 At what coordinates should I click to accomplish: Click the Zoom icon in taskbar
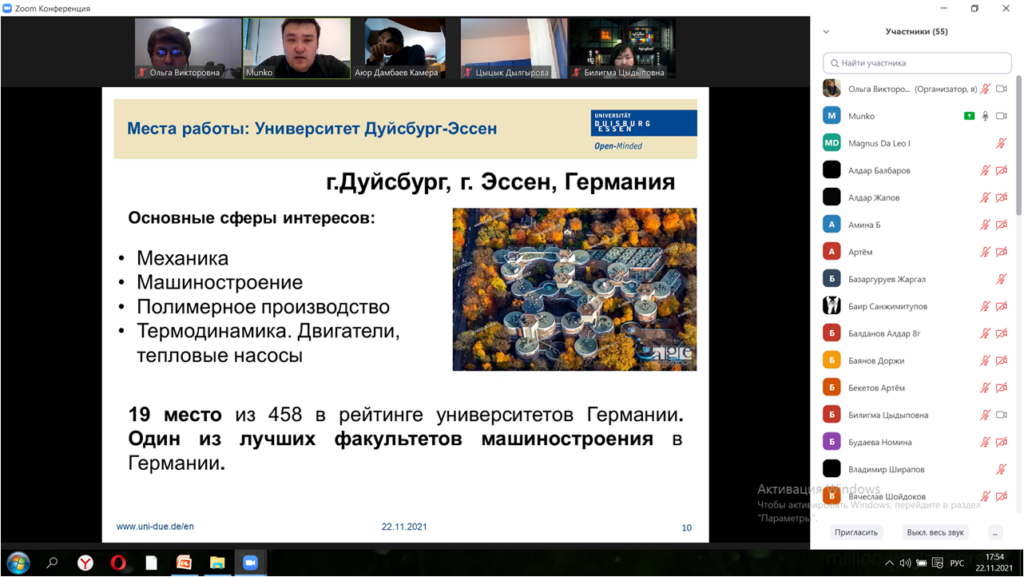(x=250, y=563)
